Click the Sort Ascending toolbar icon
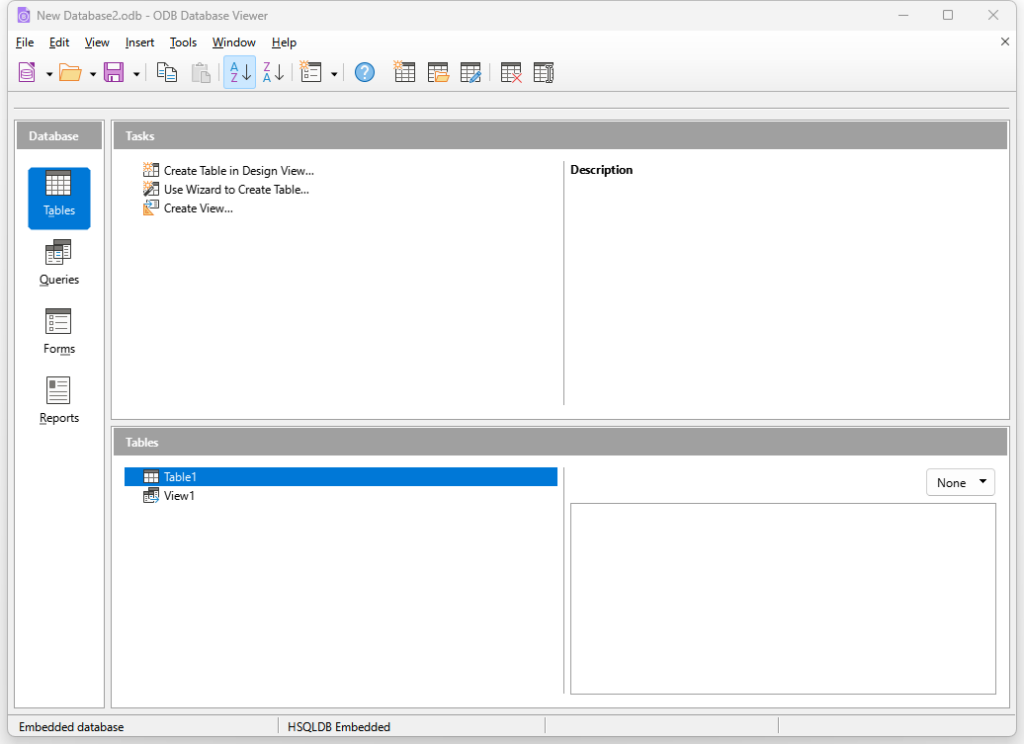This screenshot has width=1024, height=744. 240,73
